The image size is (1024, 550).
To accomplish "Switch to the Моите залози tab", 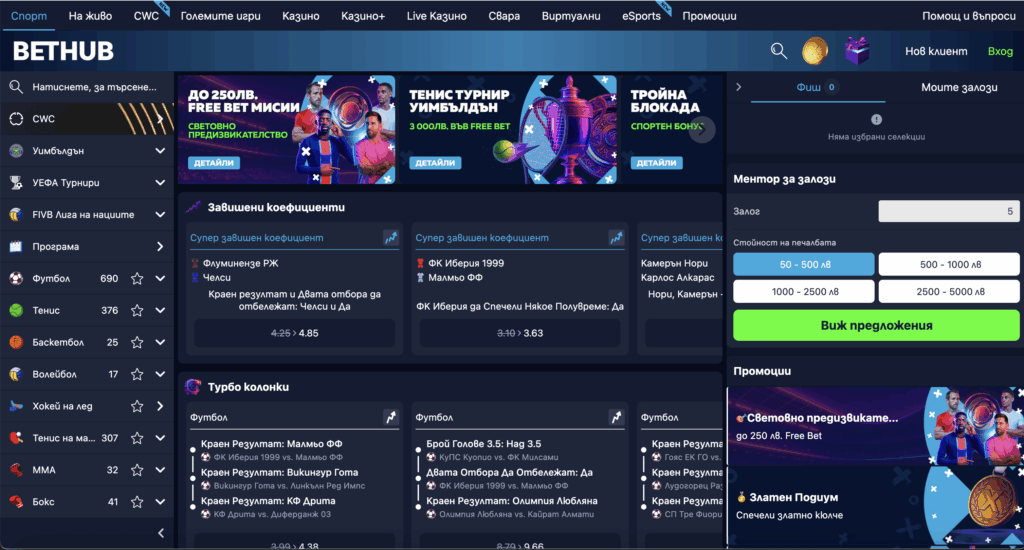I will pos(958,88).
